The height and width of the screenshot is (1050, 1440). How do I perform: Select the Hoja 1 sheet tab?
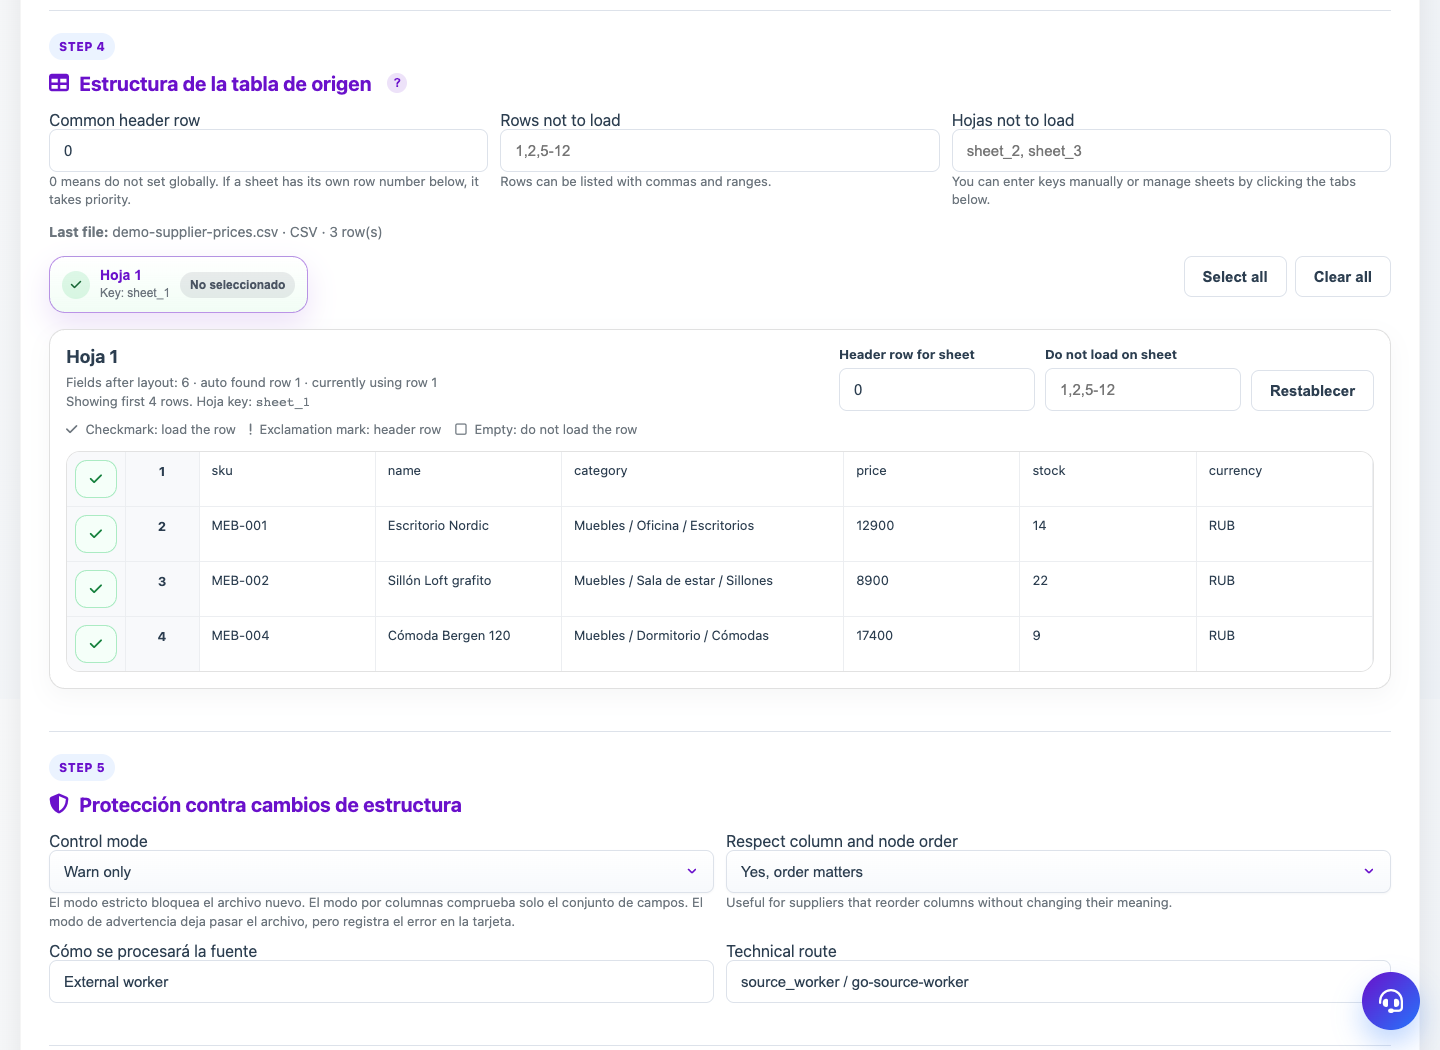click(x=178, y=285)
